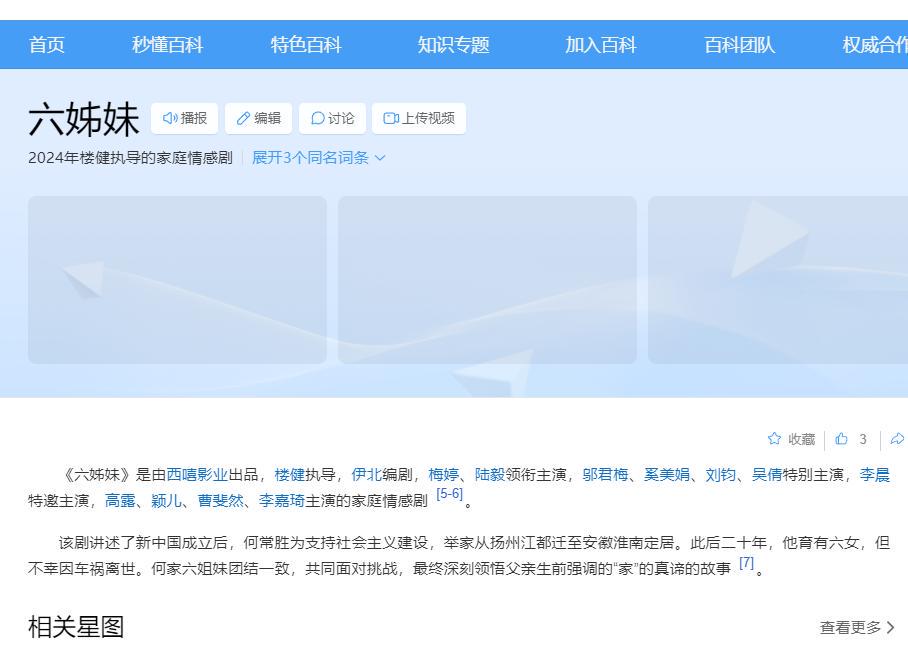Open the 奚美娟 link
Screen dimensions: 908x651
[x=667, y=475]
